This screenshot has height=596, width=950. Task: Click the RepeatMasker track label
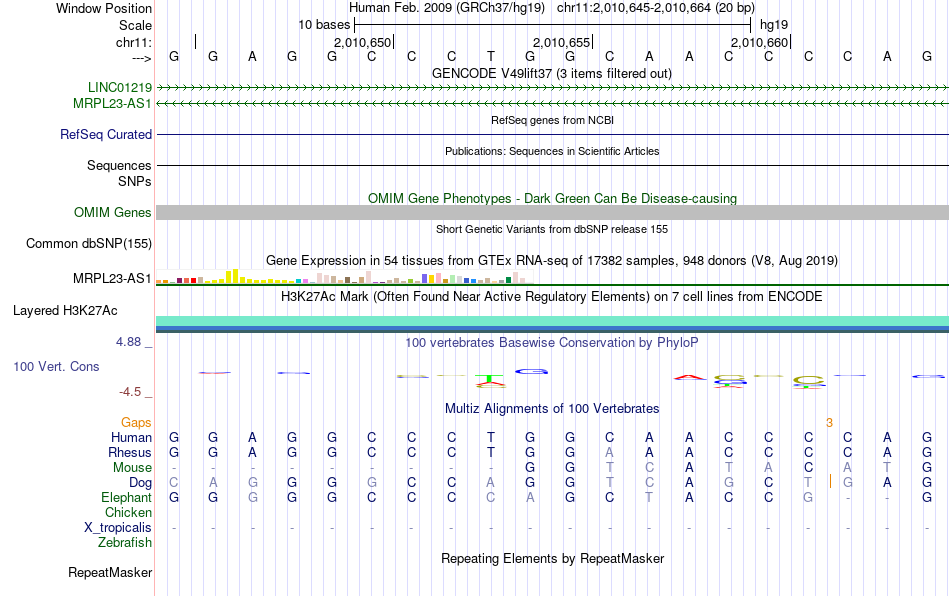pyautogui.click(x=110, y=572)
